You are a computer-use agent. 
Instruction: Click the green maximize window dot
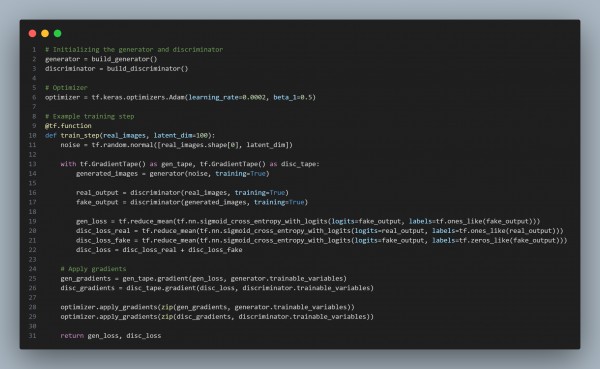[x=57, y=34]
